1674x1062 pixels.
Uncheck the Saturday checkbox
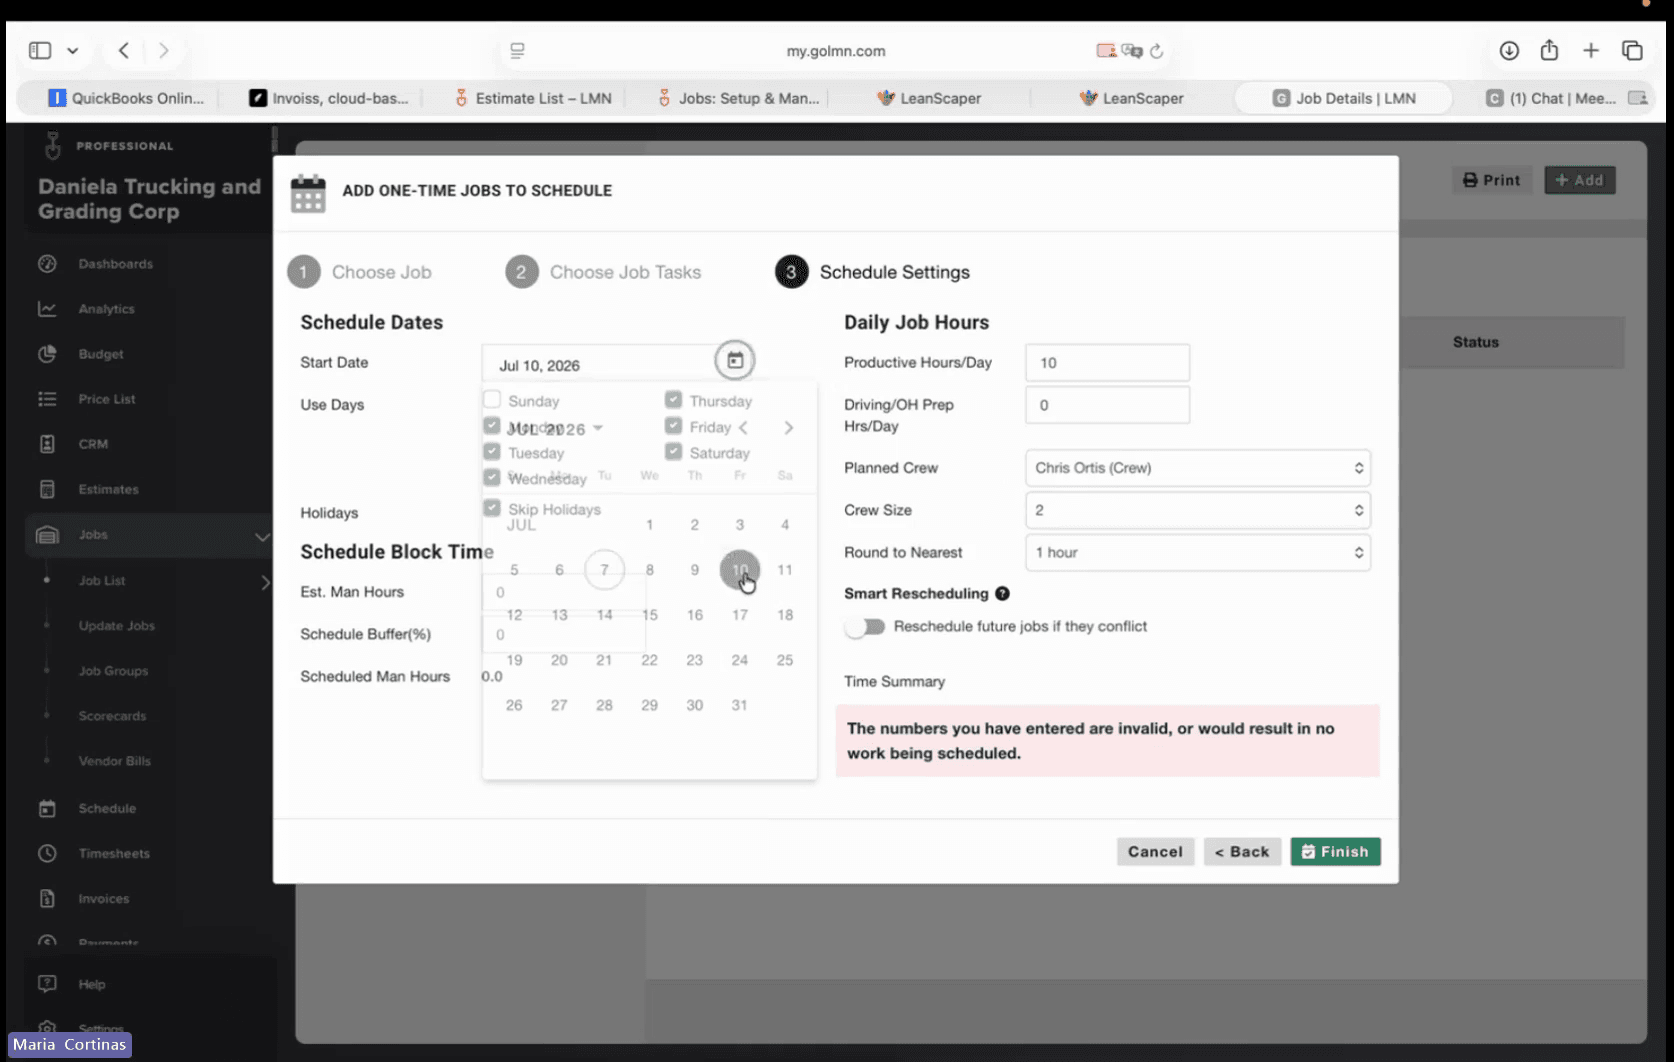point(673,452)
